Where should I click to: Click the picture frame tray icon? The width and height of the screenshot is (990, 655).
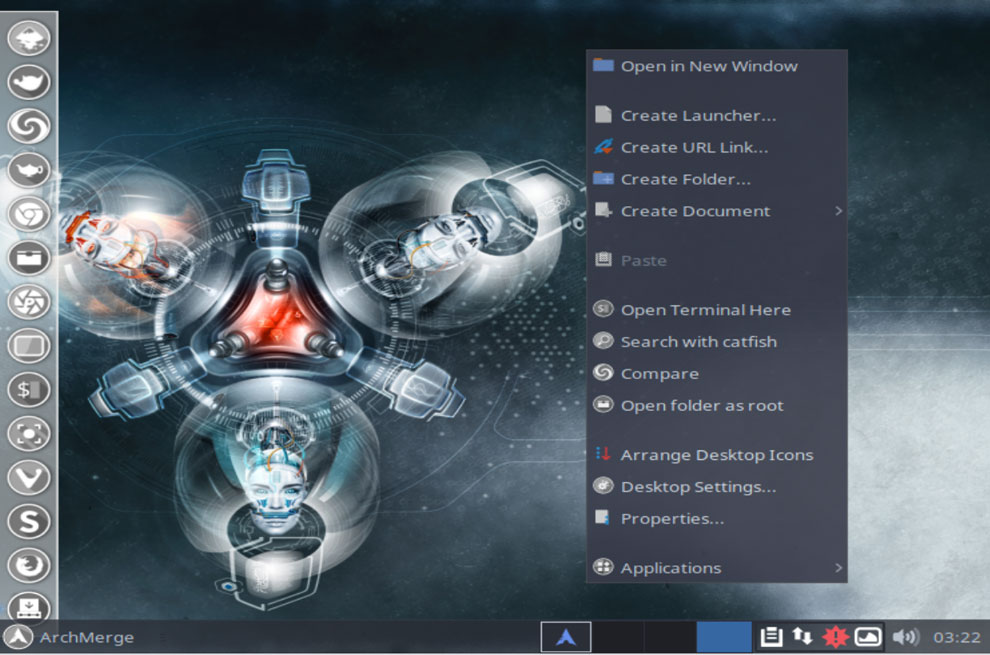[868, 637]
